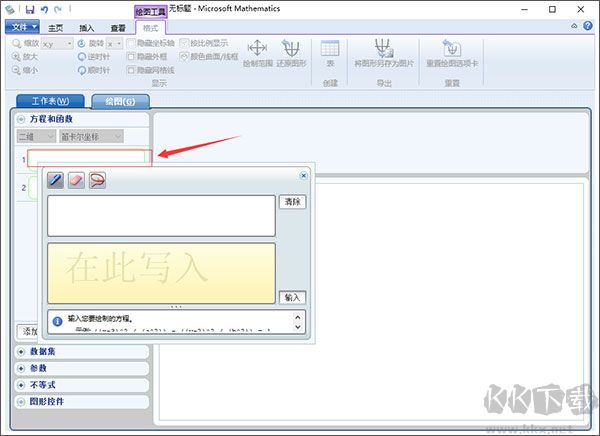Toggle 隐藏外框 hide frame checkbox
600x436 pixels.
(131, 57)
